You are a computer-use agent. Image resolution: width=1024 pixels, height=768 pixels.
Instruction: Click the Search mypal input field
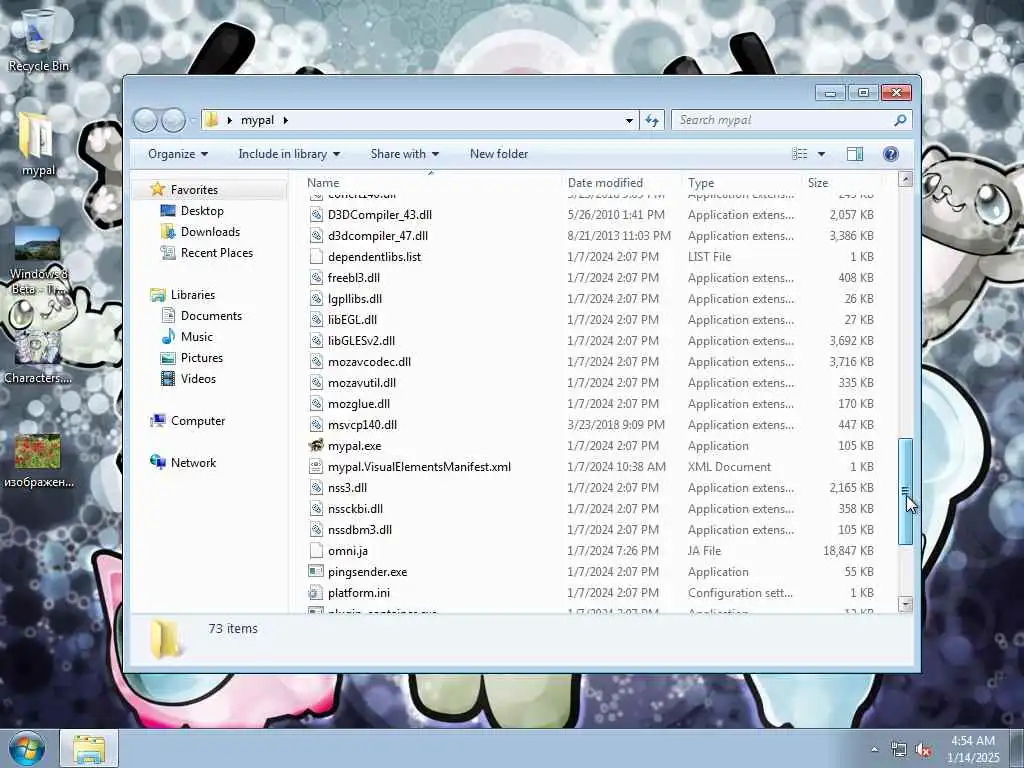(782, 120)
